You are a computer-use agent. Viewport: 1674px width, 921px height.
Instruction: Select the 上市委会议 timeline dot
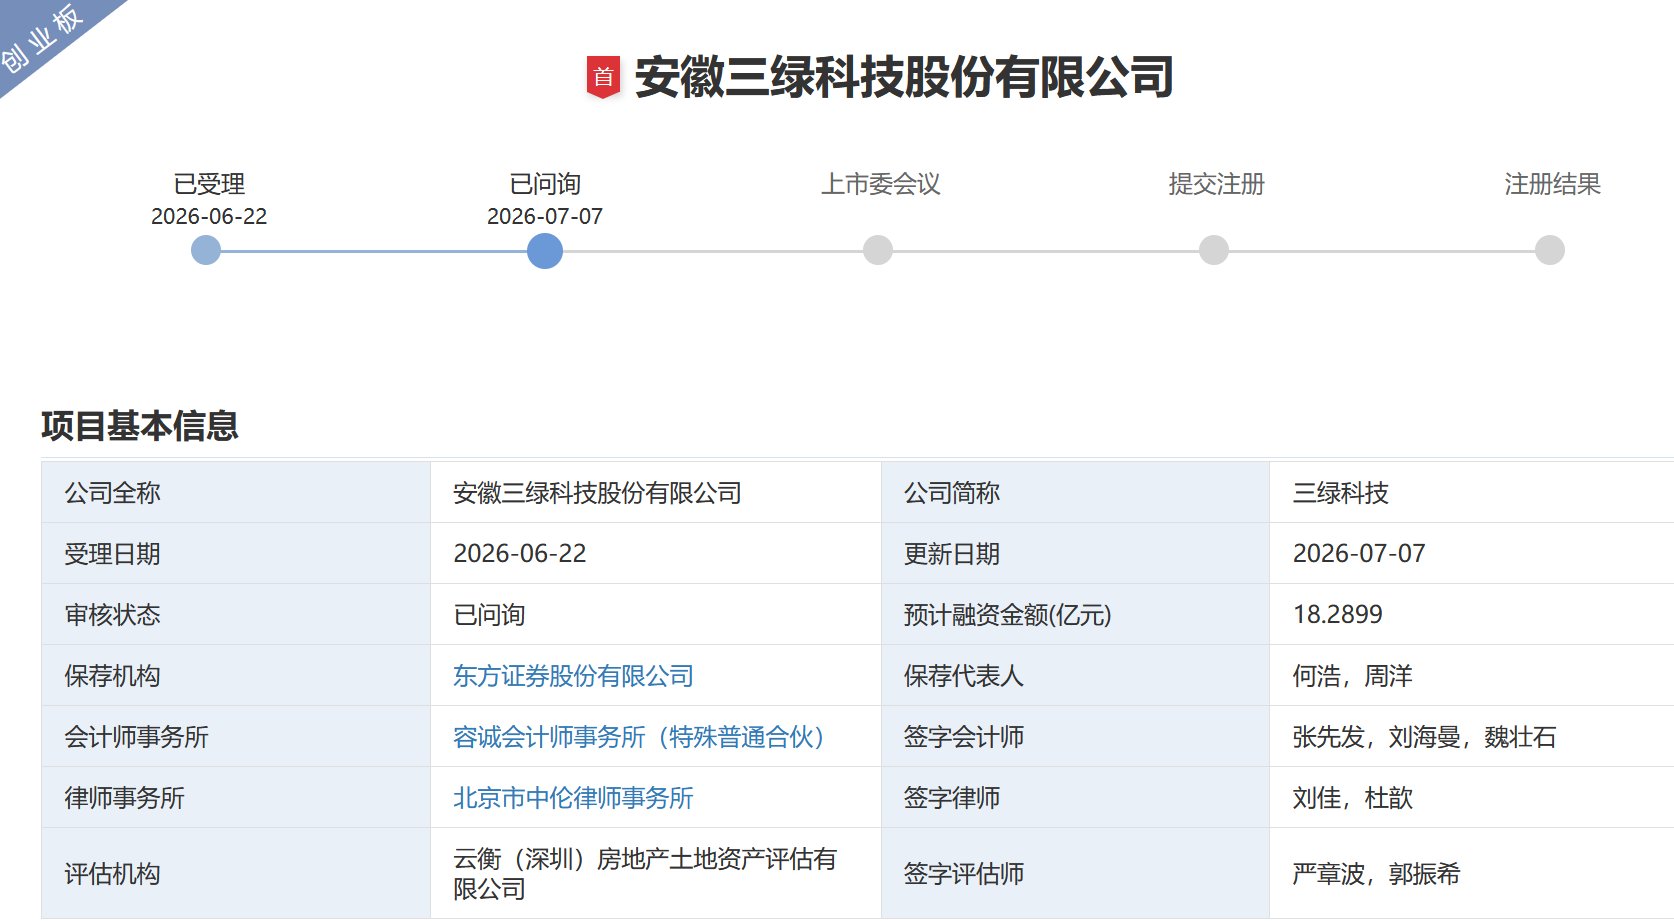(x=878, y=250)
